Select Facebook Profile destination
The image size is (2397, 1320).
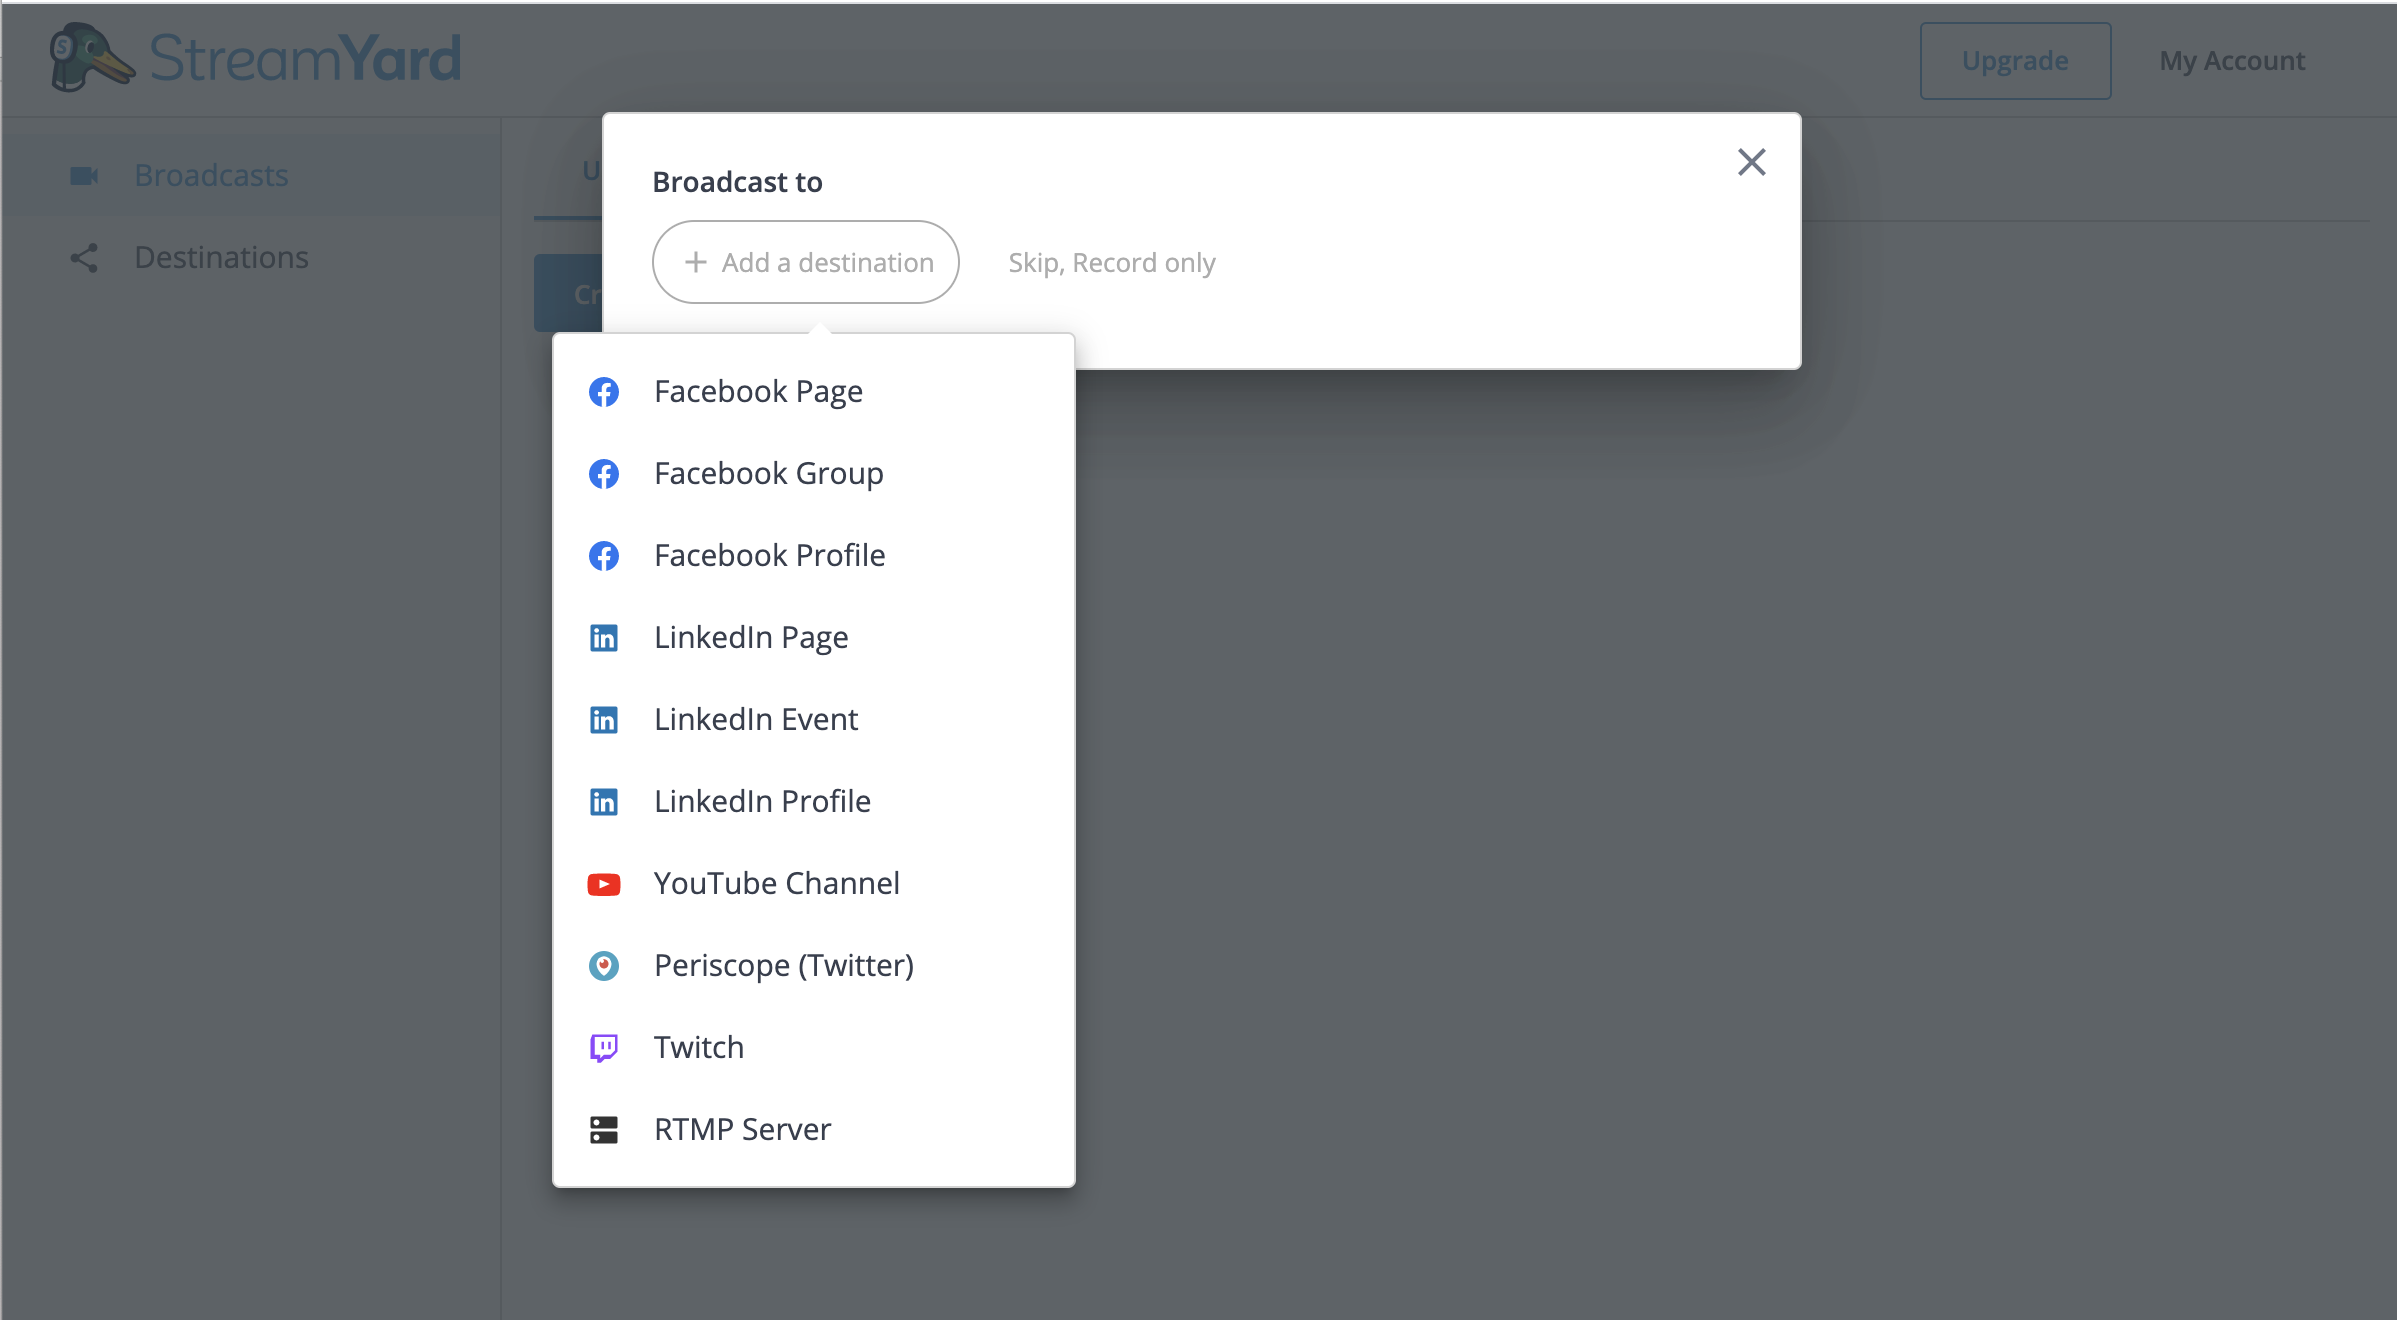[769, 554]
